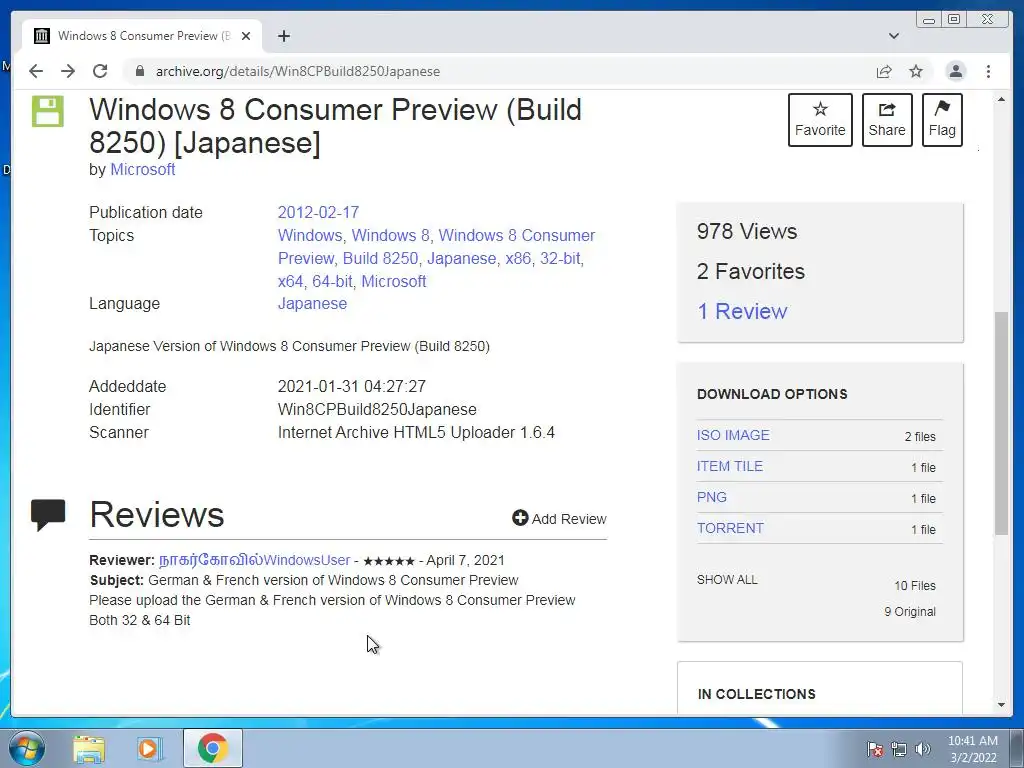Select the Windows 8 Consumer Preview tab

click(142, 36)
